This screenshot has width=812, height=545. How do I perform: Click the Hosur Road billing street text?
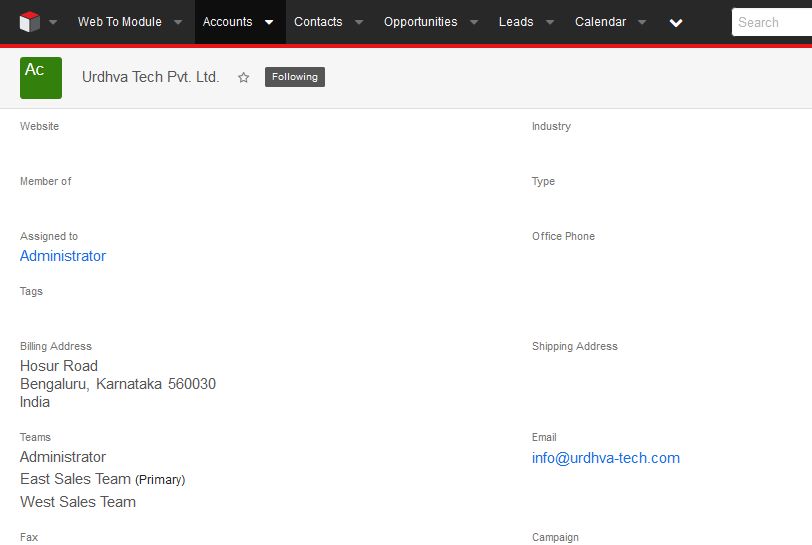pyautogui.click(x=59, y=366)
